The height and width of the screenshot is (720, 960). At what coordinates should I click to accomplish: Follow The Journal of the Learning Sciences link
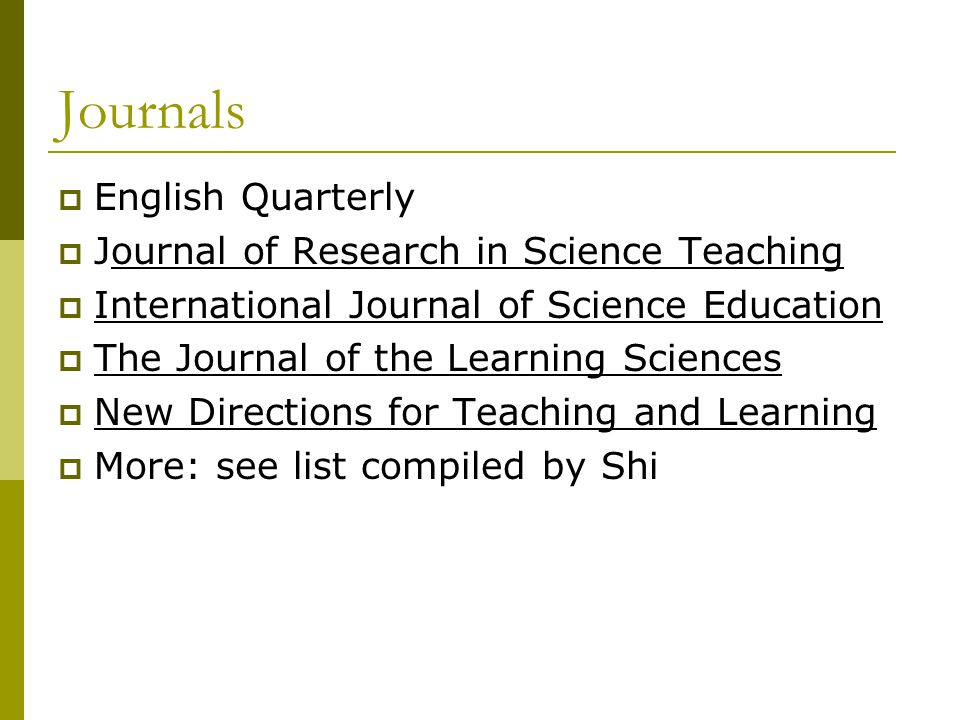coord(438,359)
